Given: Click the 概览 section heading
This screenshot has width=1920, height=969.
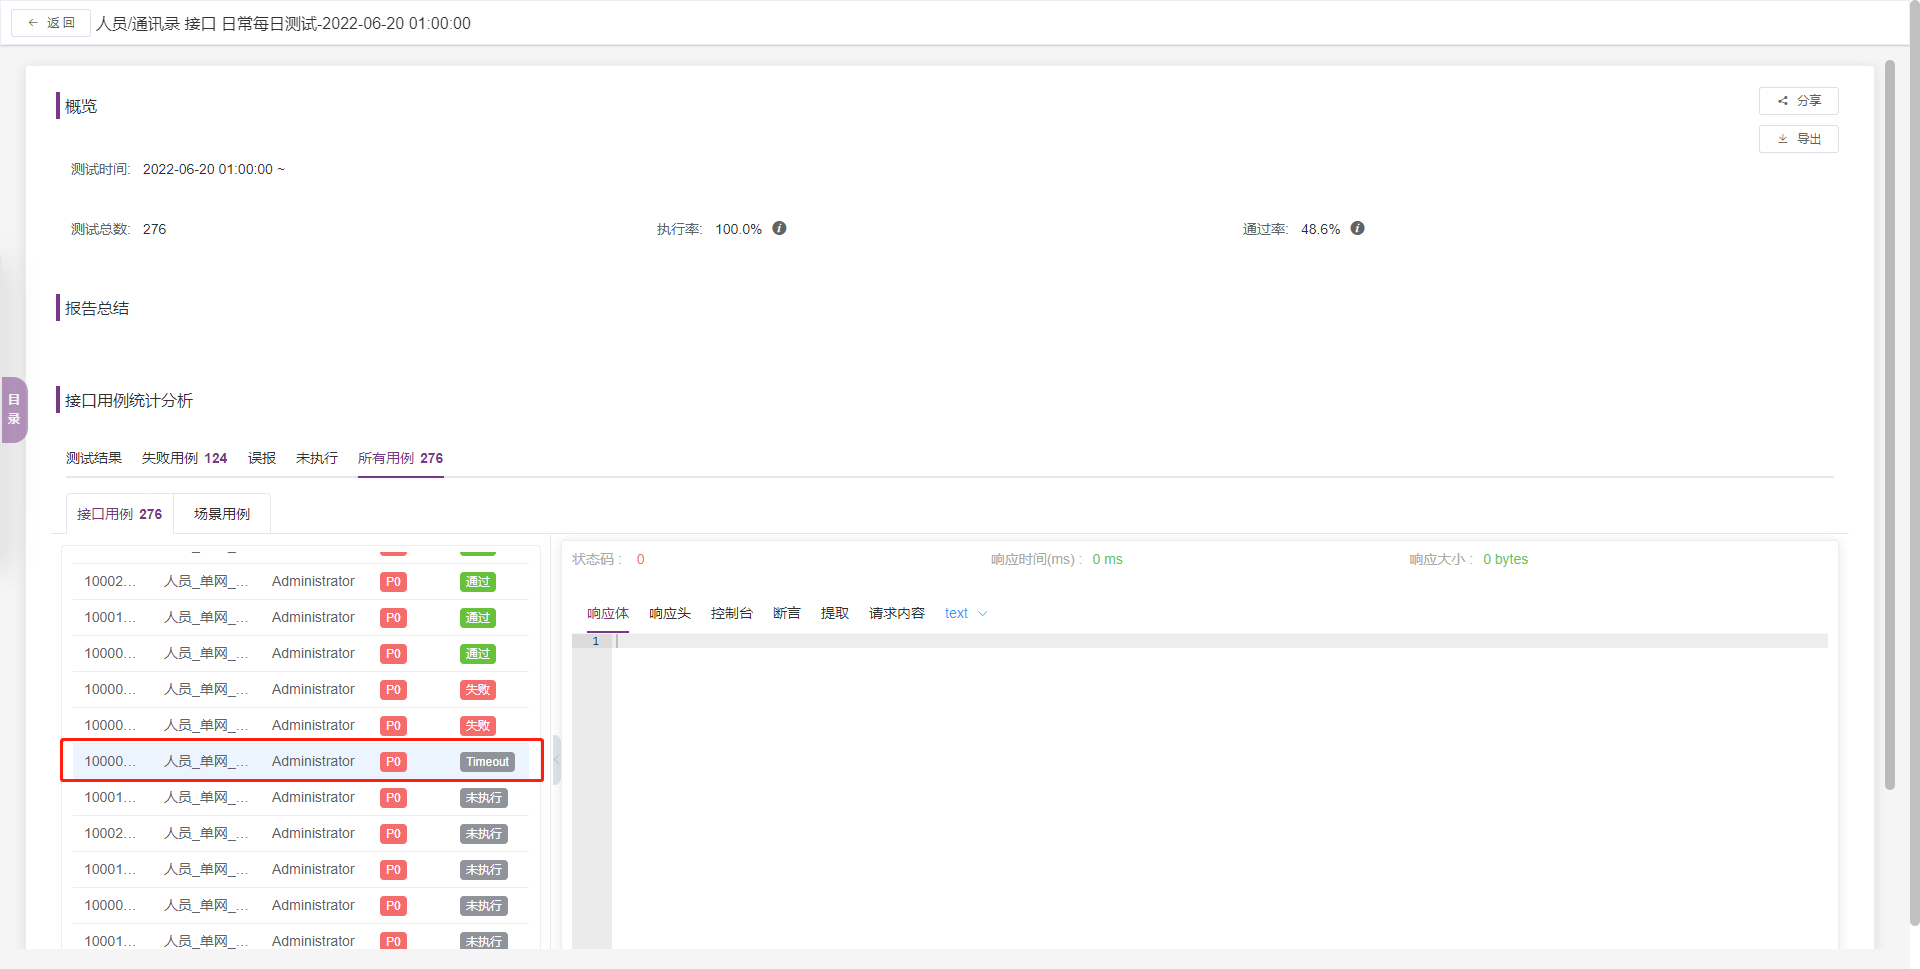Looking at the screenshot, I should 81,107.
